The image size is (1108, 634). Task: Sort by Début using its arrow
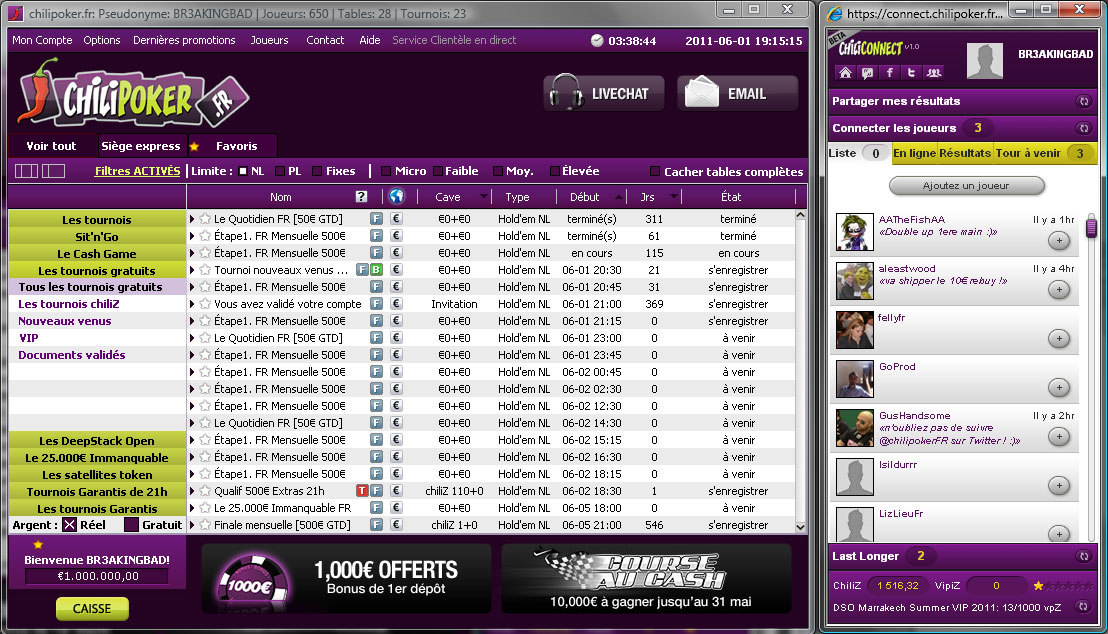point(619,196)
